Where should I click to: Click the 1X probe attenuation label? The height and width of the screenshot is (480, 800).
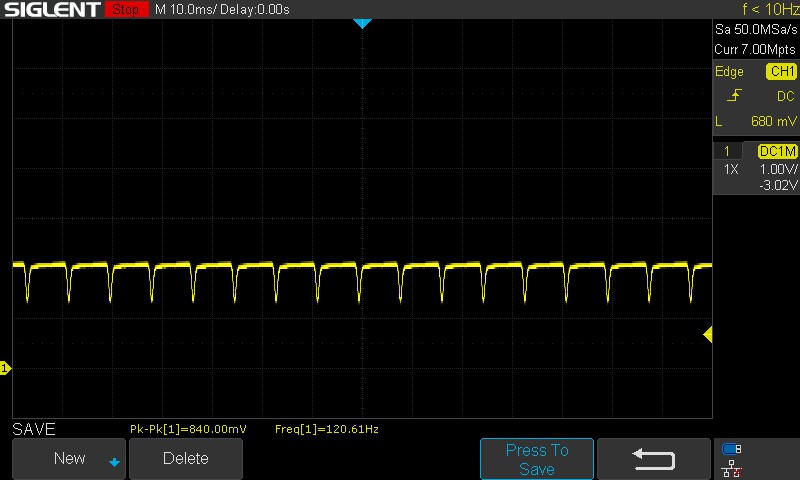(x=731, y=169)
